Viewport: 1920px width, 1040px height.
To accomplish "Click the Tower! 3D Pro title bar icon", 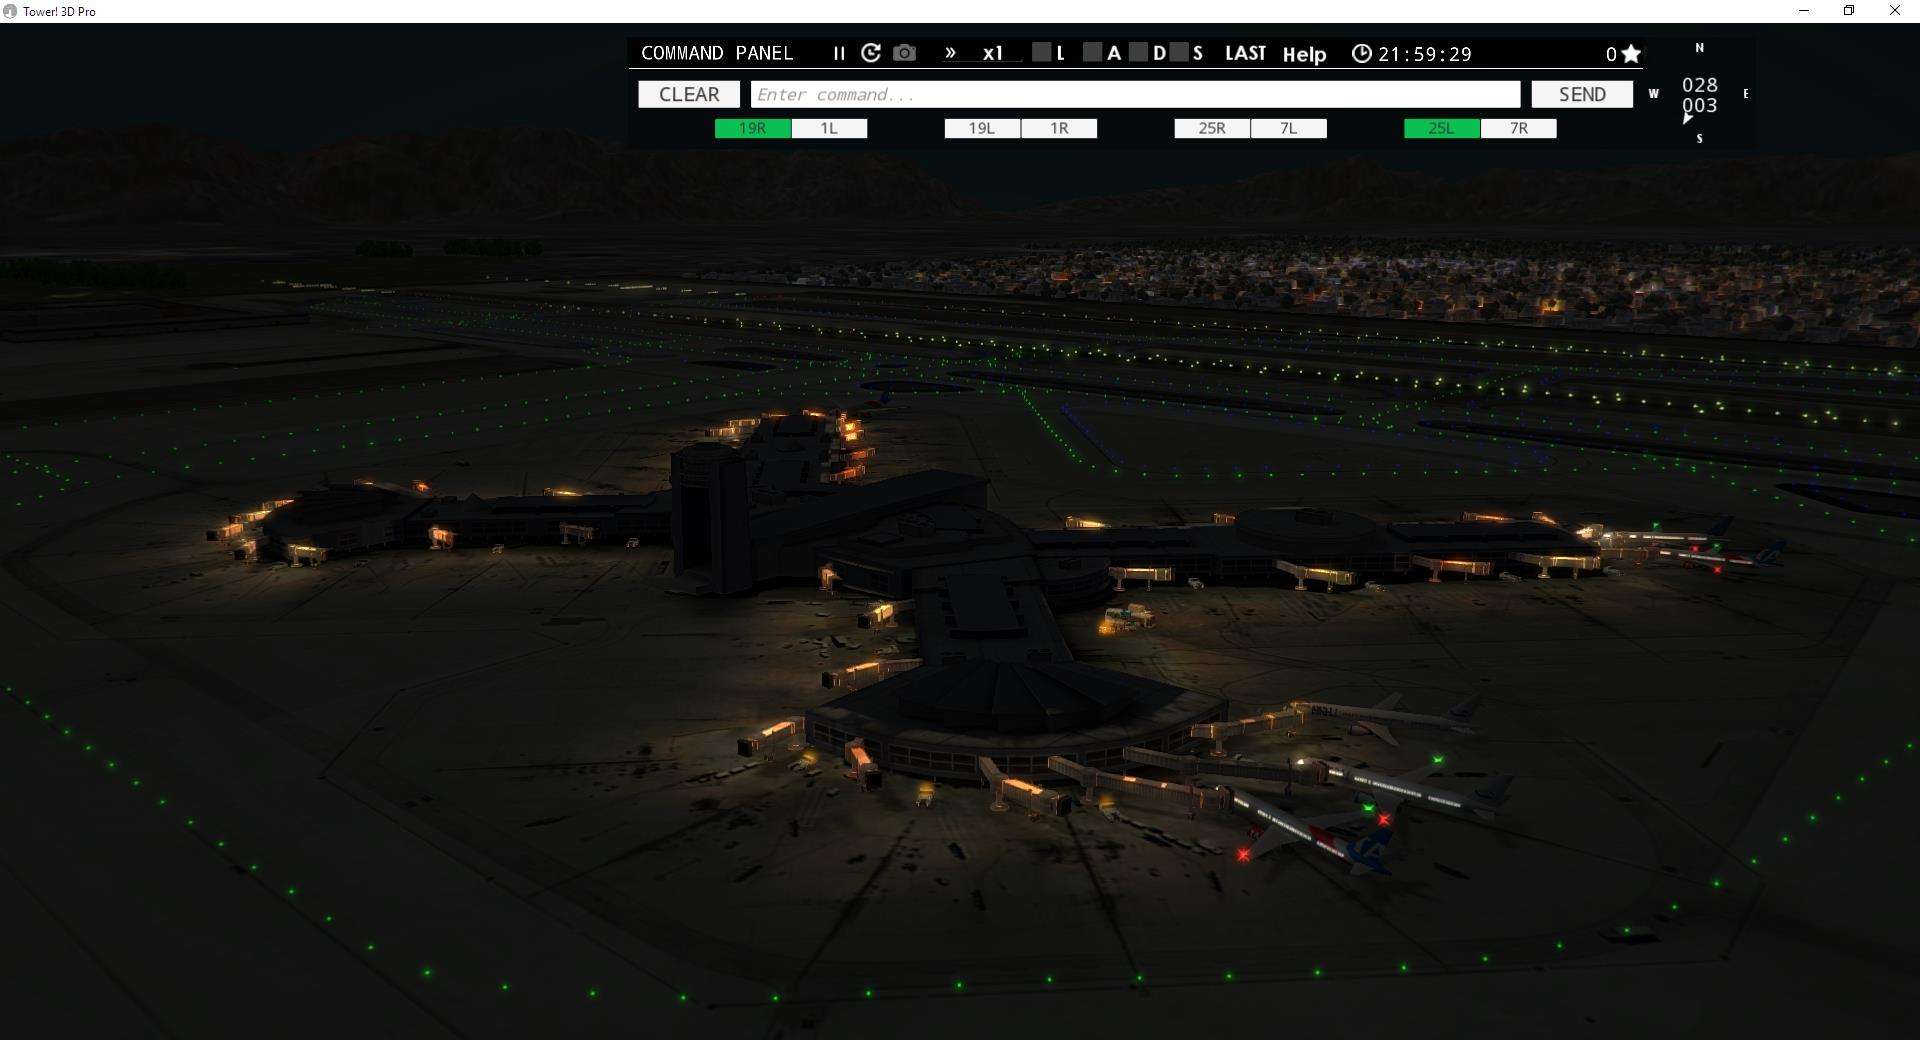I will [x=10, y=11].
